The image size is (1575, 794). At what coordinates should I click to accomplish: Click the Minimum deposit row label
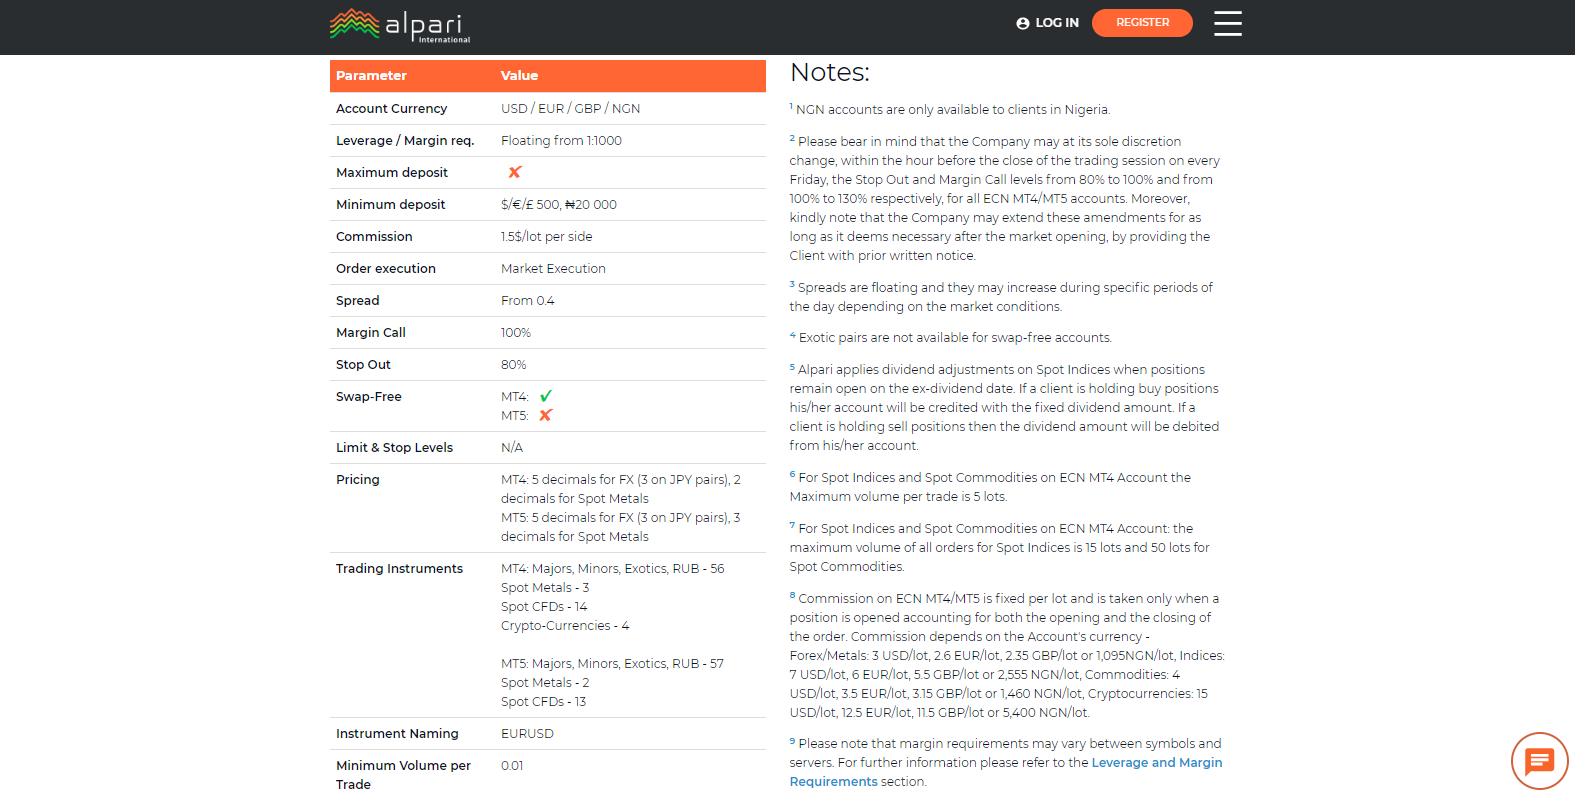390,204
